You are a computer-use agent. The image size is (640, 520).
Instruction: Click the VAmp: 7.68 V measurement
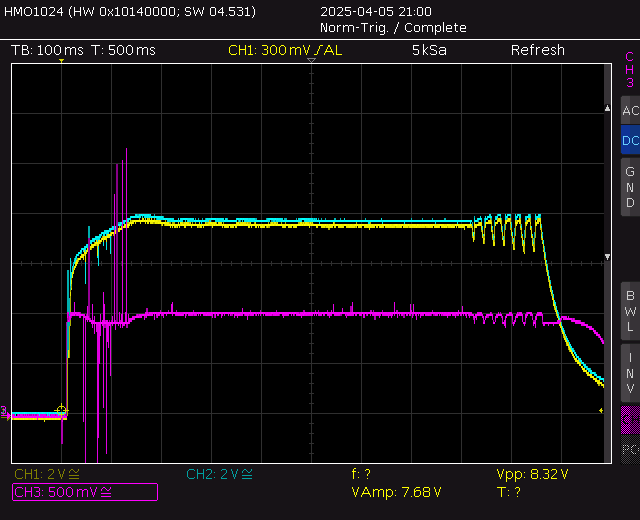[397, 492]
